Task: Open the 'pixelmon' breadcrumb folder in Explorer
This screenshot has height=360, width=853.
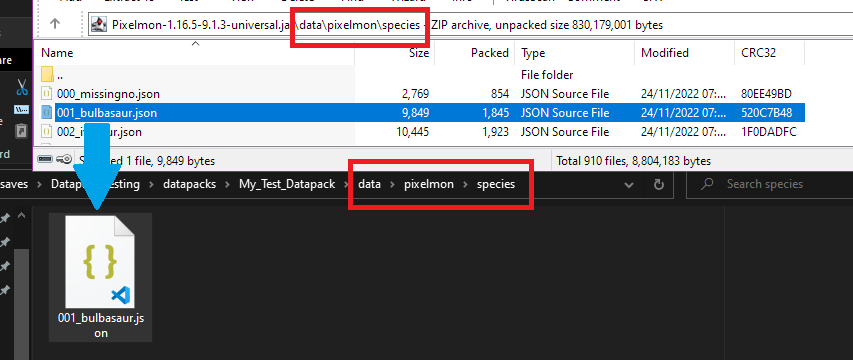Action: tap(429, 184)
